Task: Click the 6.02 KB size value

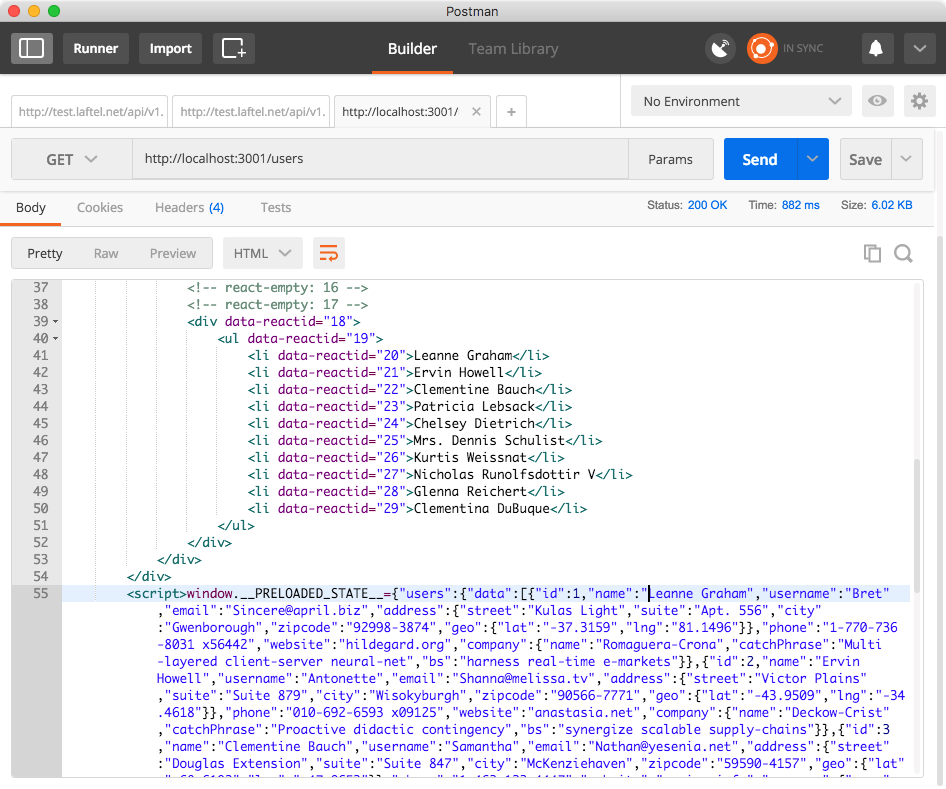Action: click(892, 205)
